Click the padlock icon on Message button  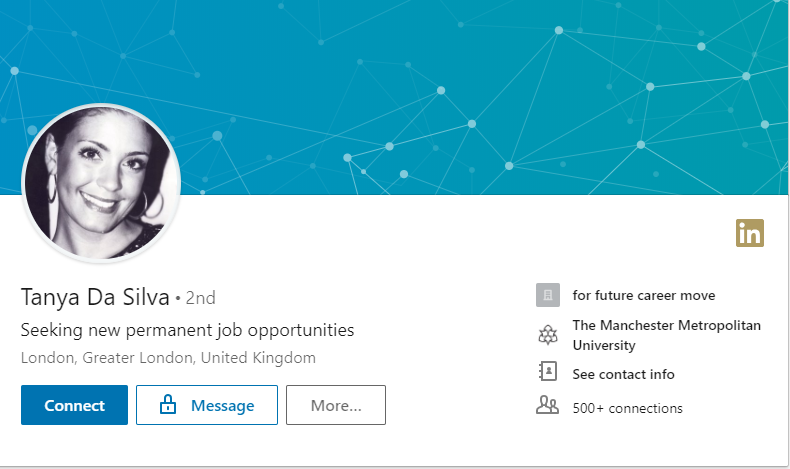pos(167,405)
